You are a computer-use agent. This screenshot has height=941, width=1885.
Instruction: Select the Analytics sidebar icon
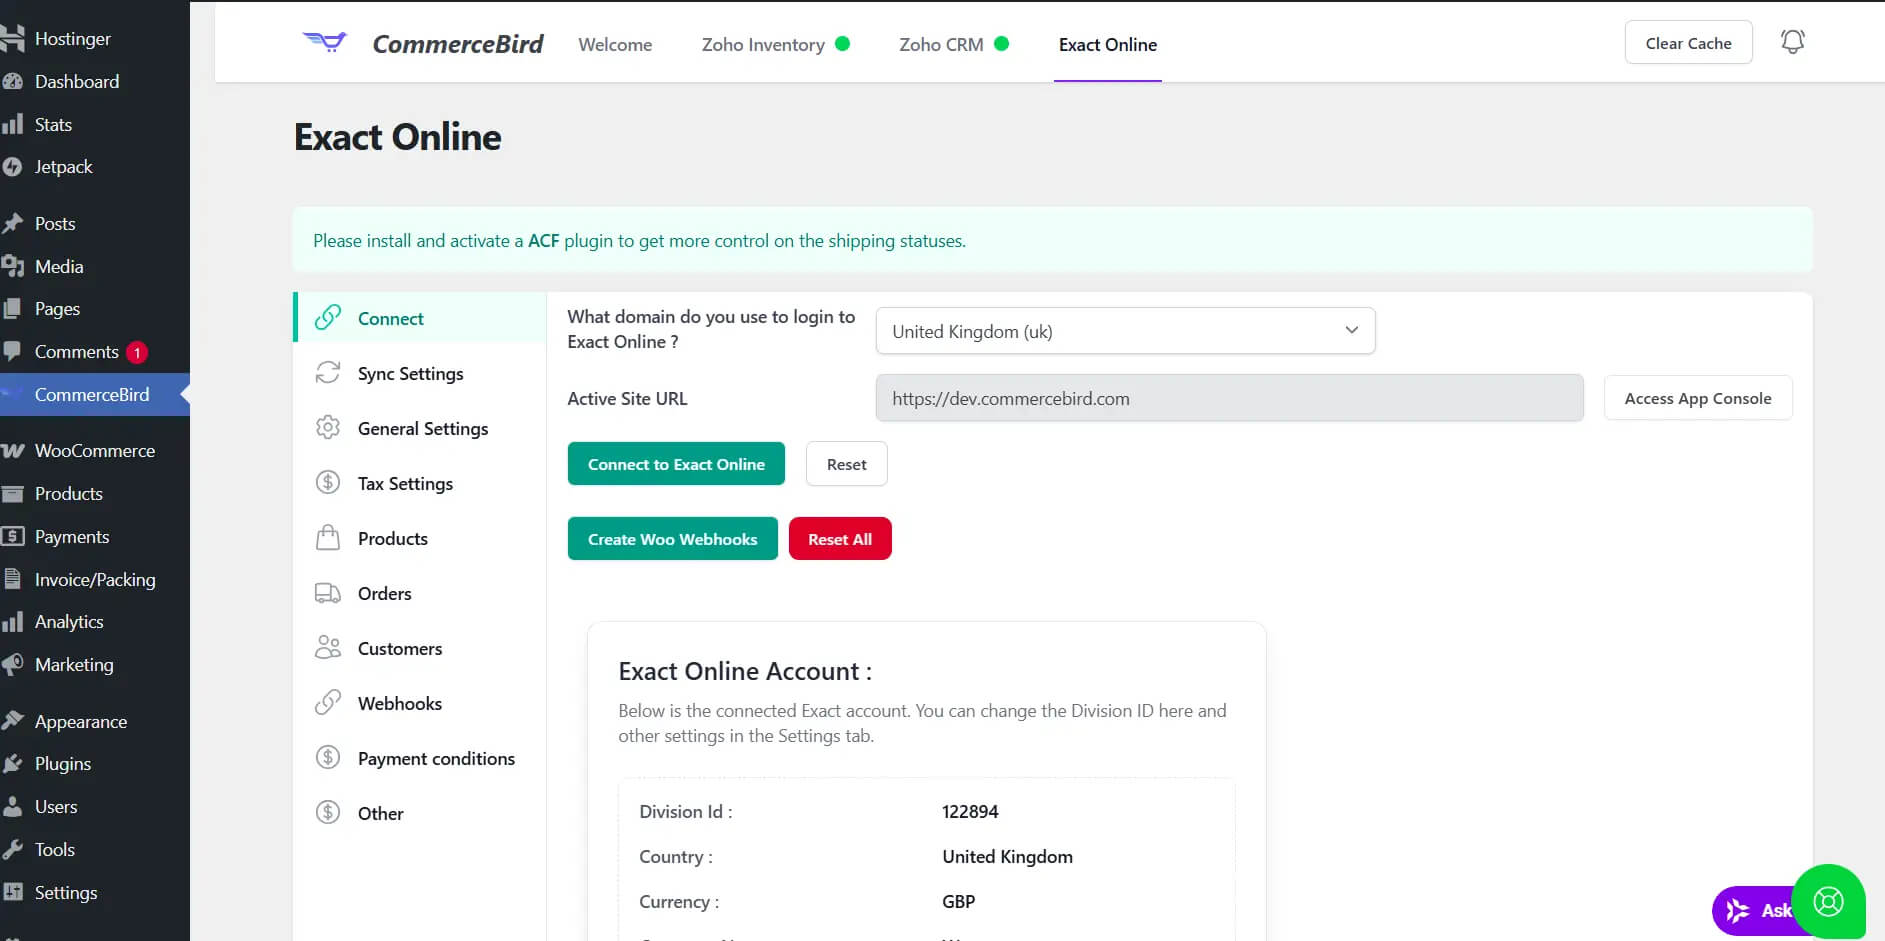(14, 621)
